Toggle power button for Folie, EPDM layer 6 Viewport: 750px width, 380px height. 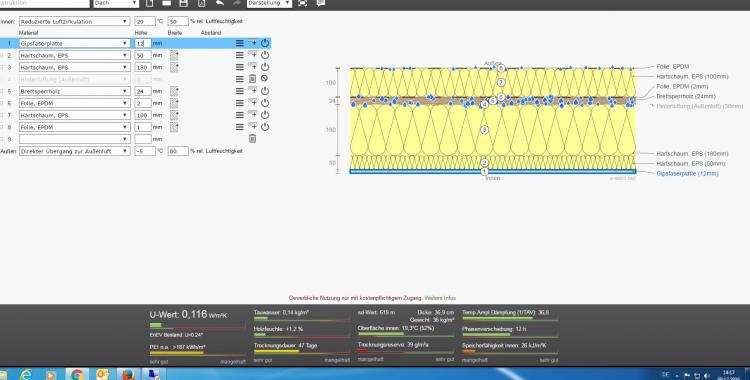pos(265,103)
